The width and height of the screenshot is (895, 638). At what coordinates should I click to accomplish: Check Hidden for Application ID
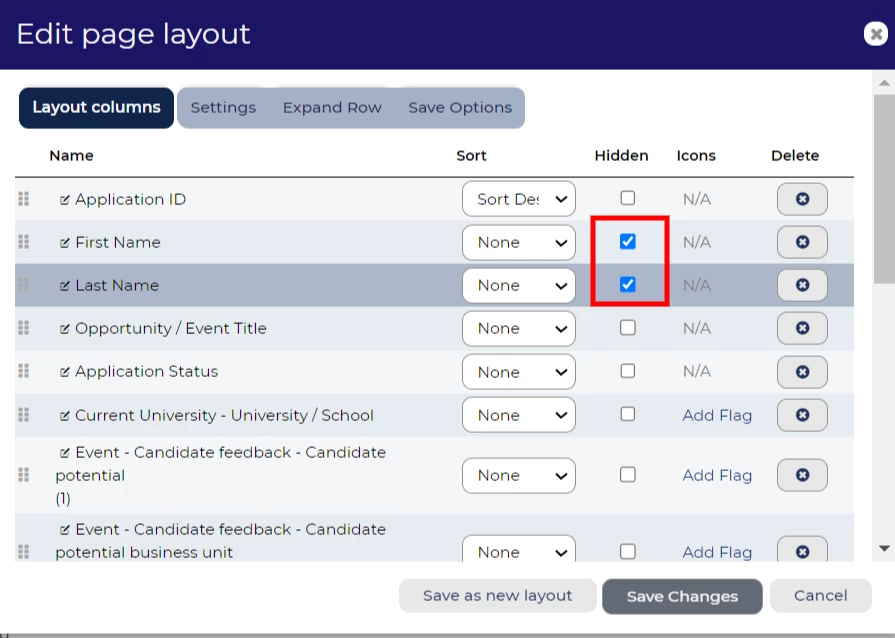point(627,198)
